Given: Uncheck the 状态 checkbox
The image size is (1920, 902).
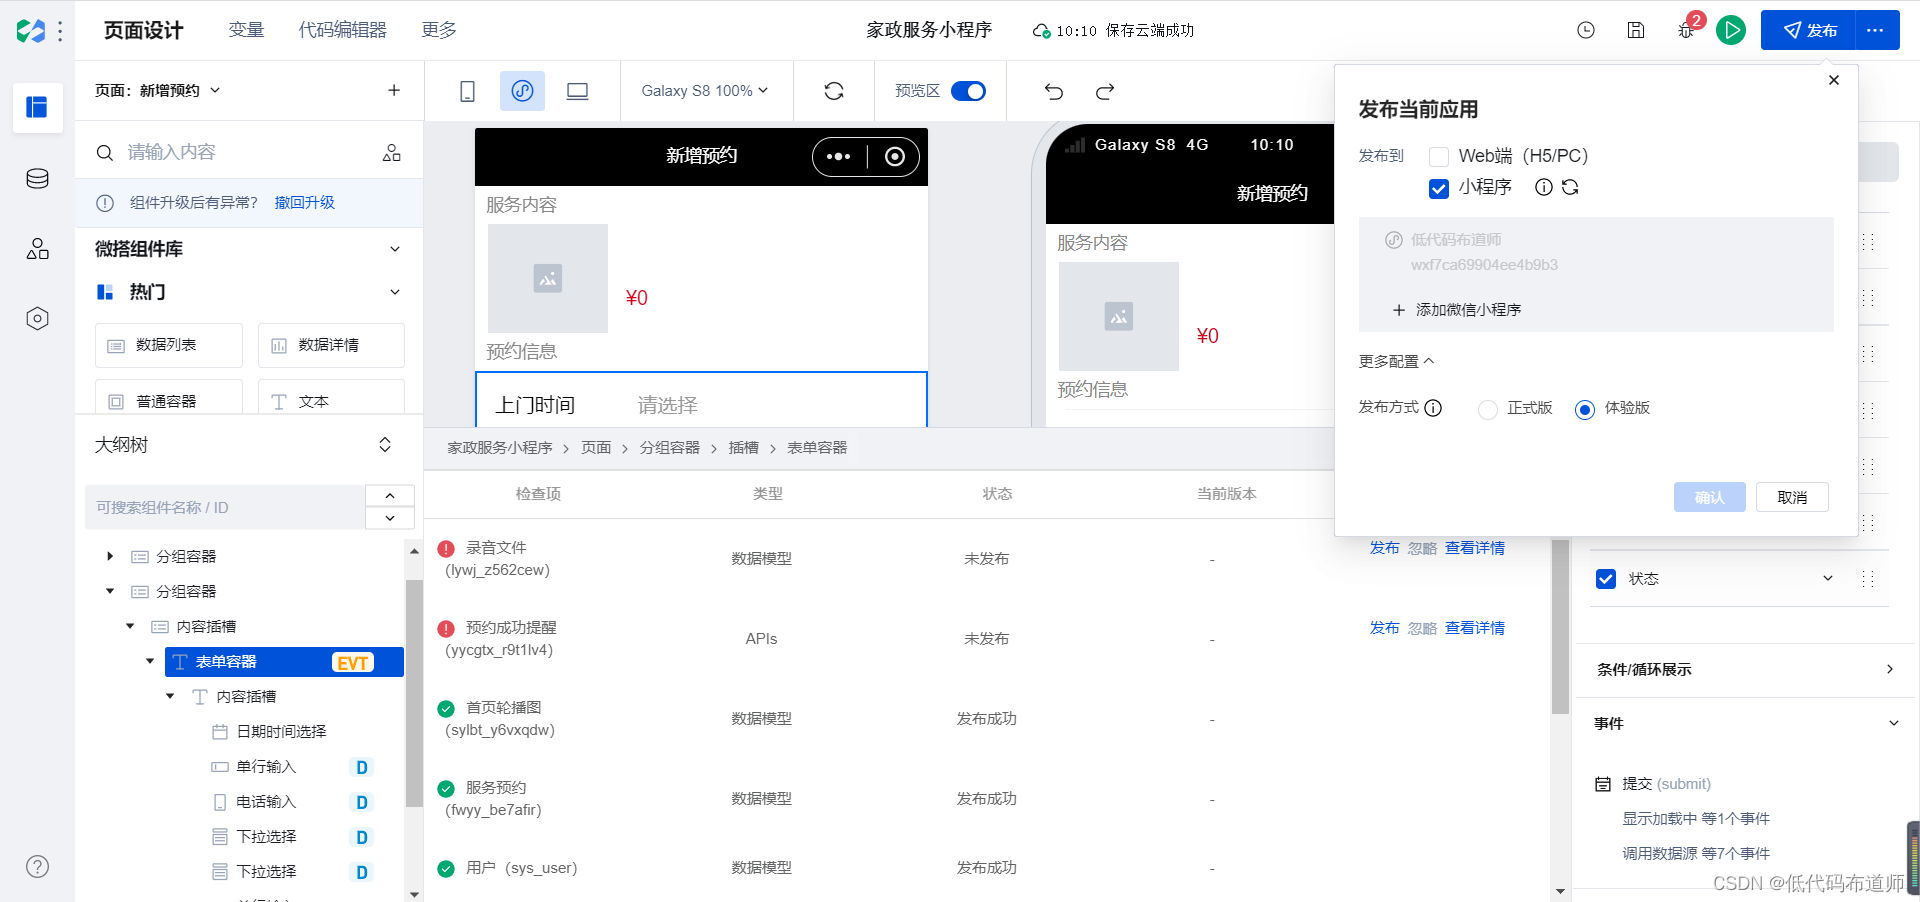Looking at the screenshot, I should point(1606,579).
